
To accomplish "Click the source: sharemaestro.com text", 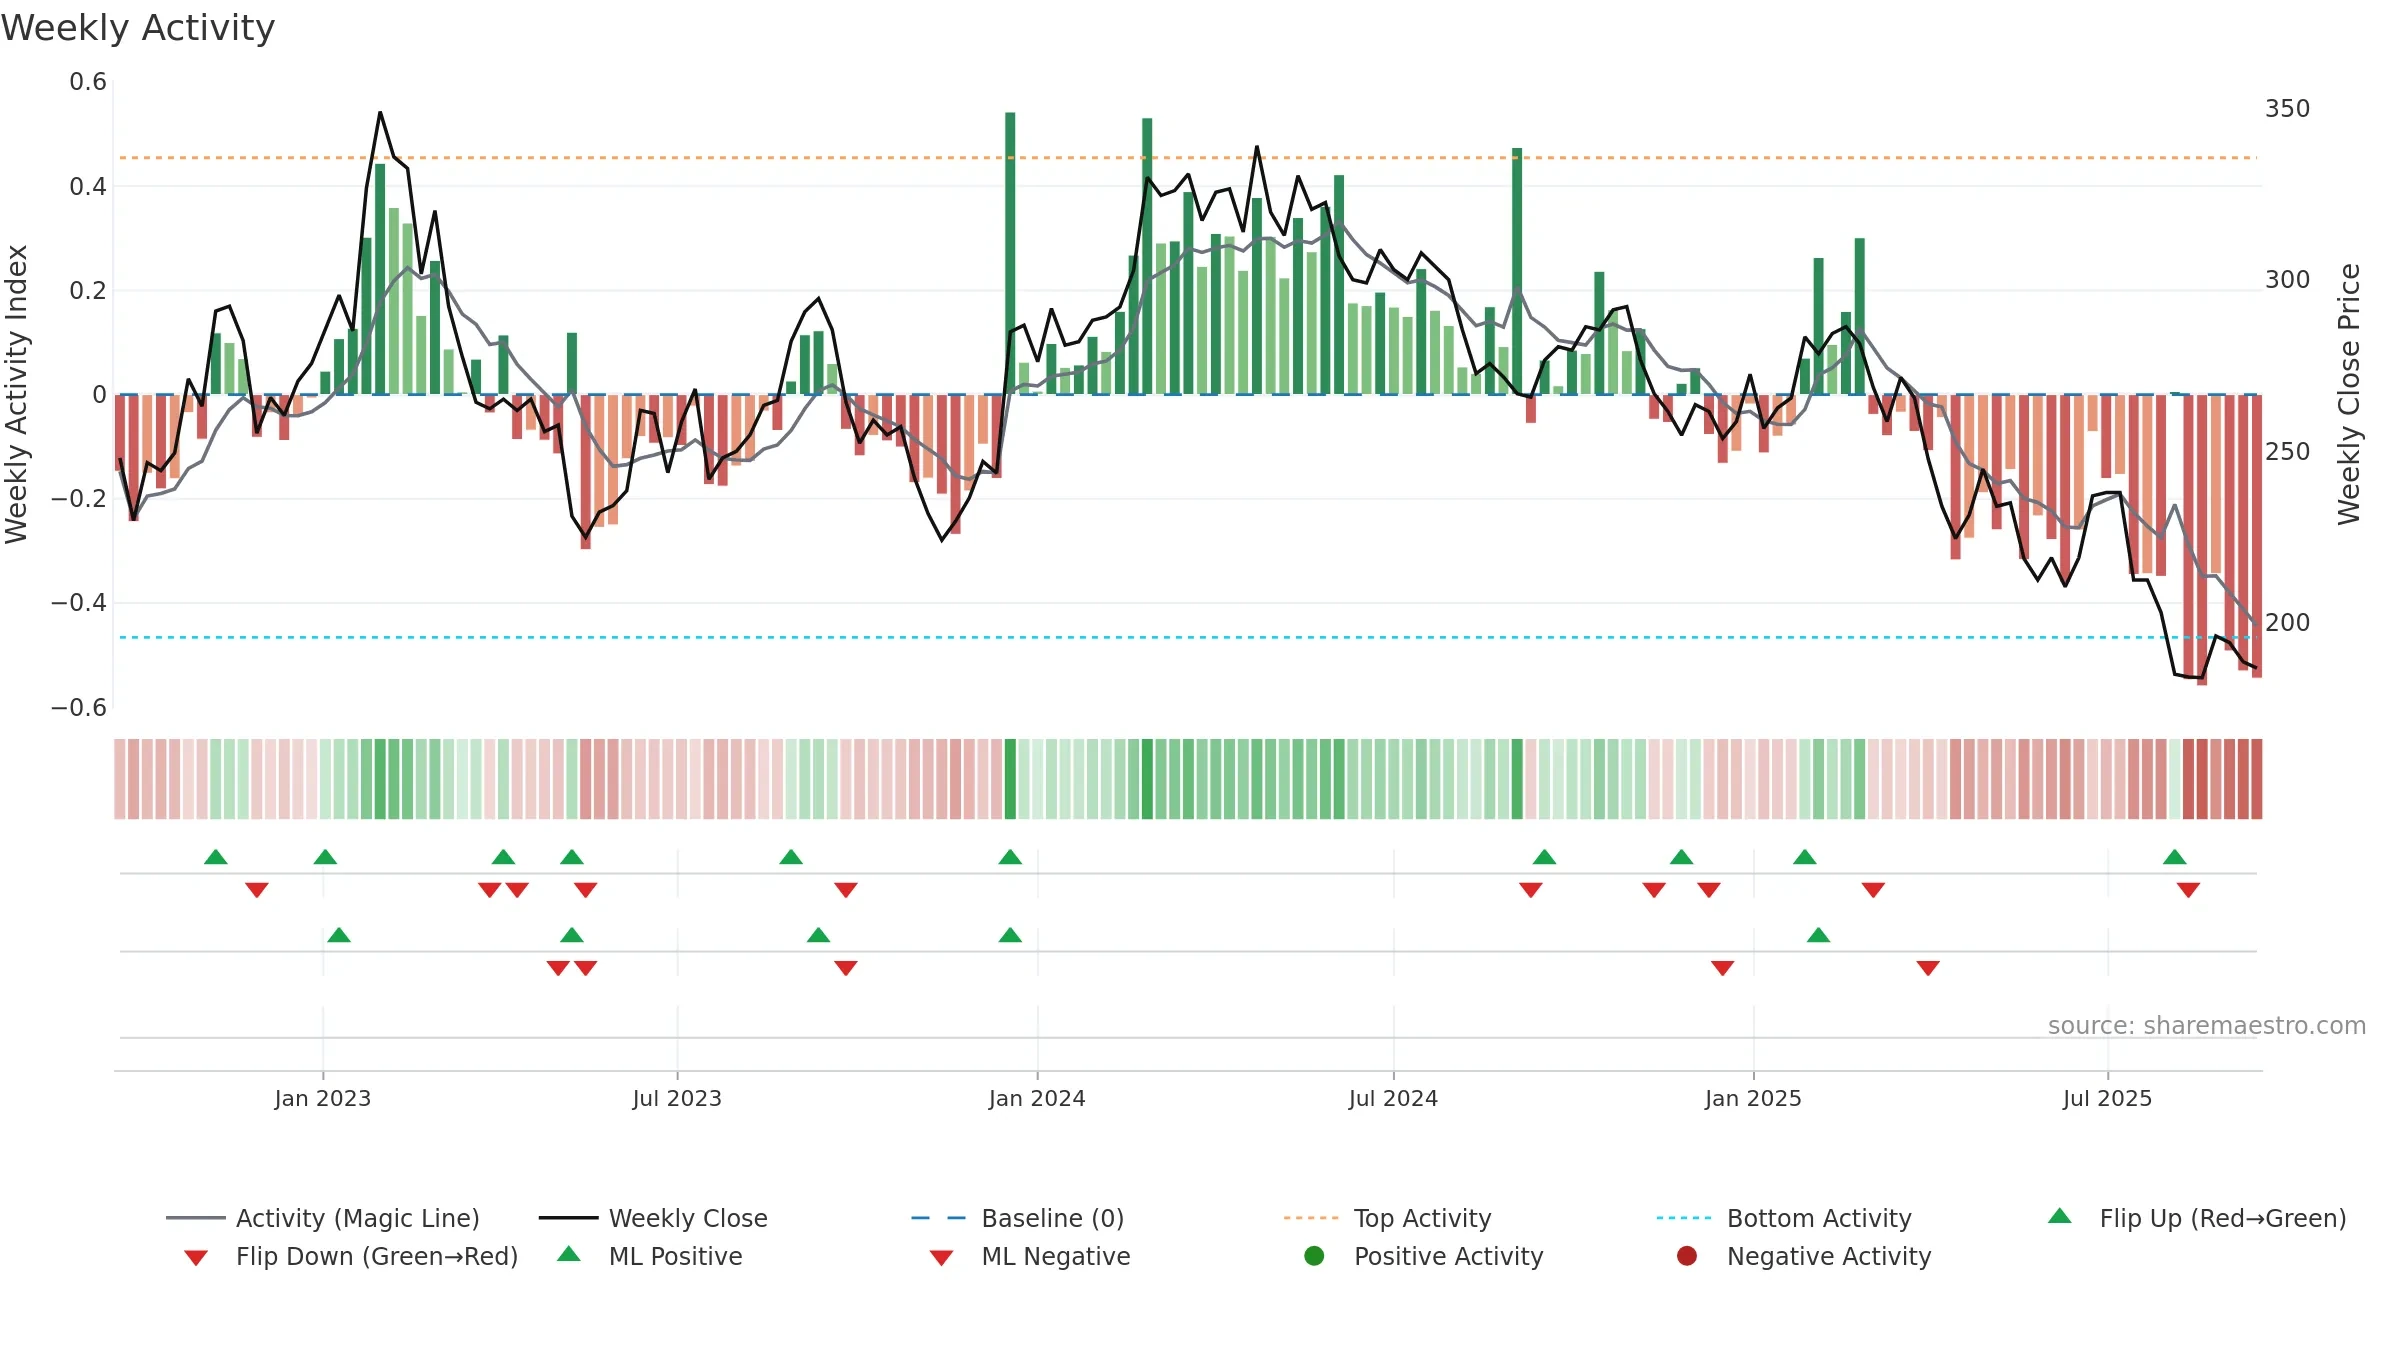I will tap(2207, 1025).
